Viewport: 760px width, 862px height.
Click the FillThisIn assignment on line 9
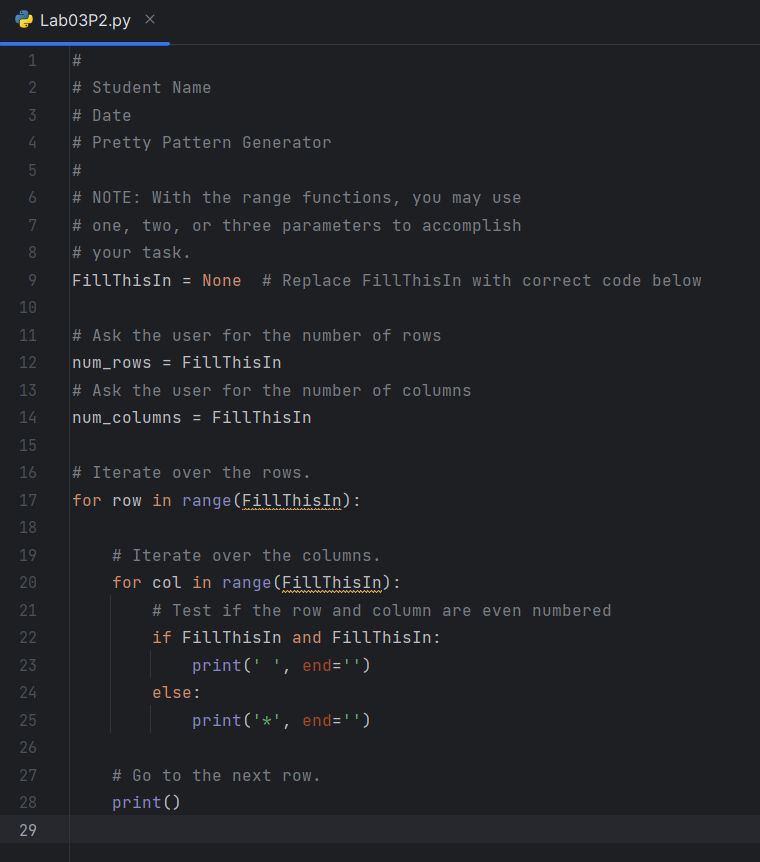point(120,280)
